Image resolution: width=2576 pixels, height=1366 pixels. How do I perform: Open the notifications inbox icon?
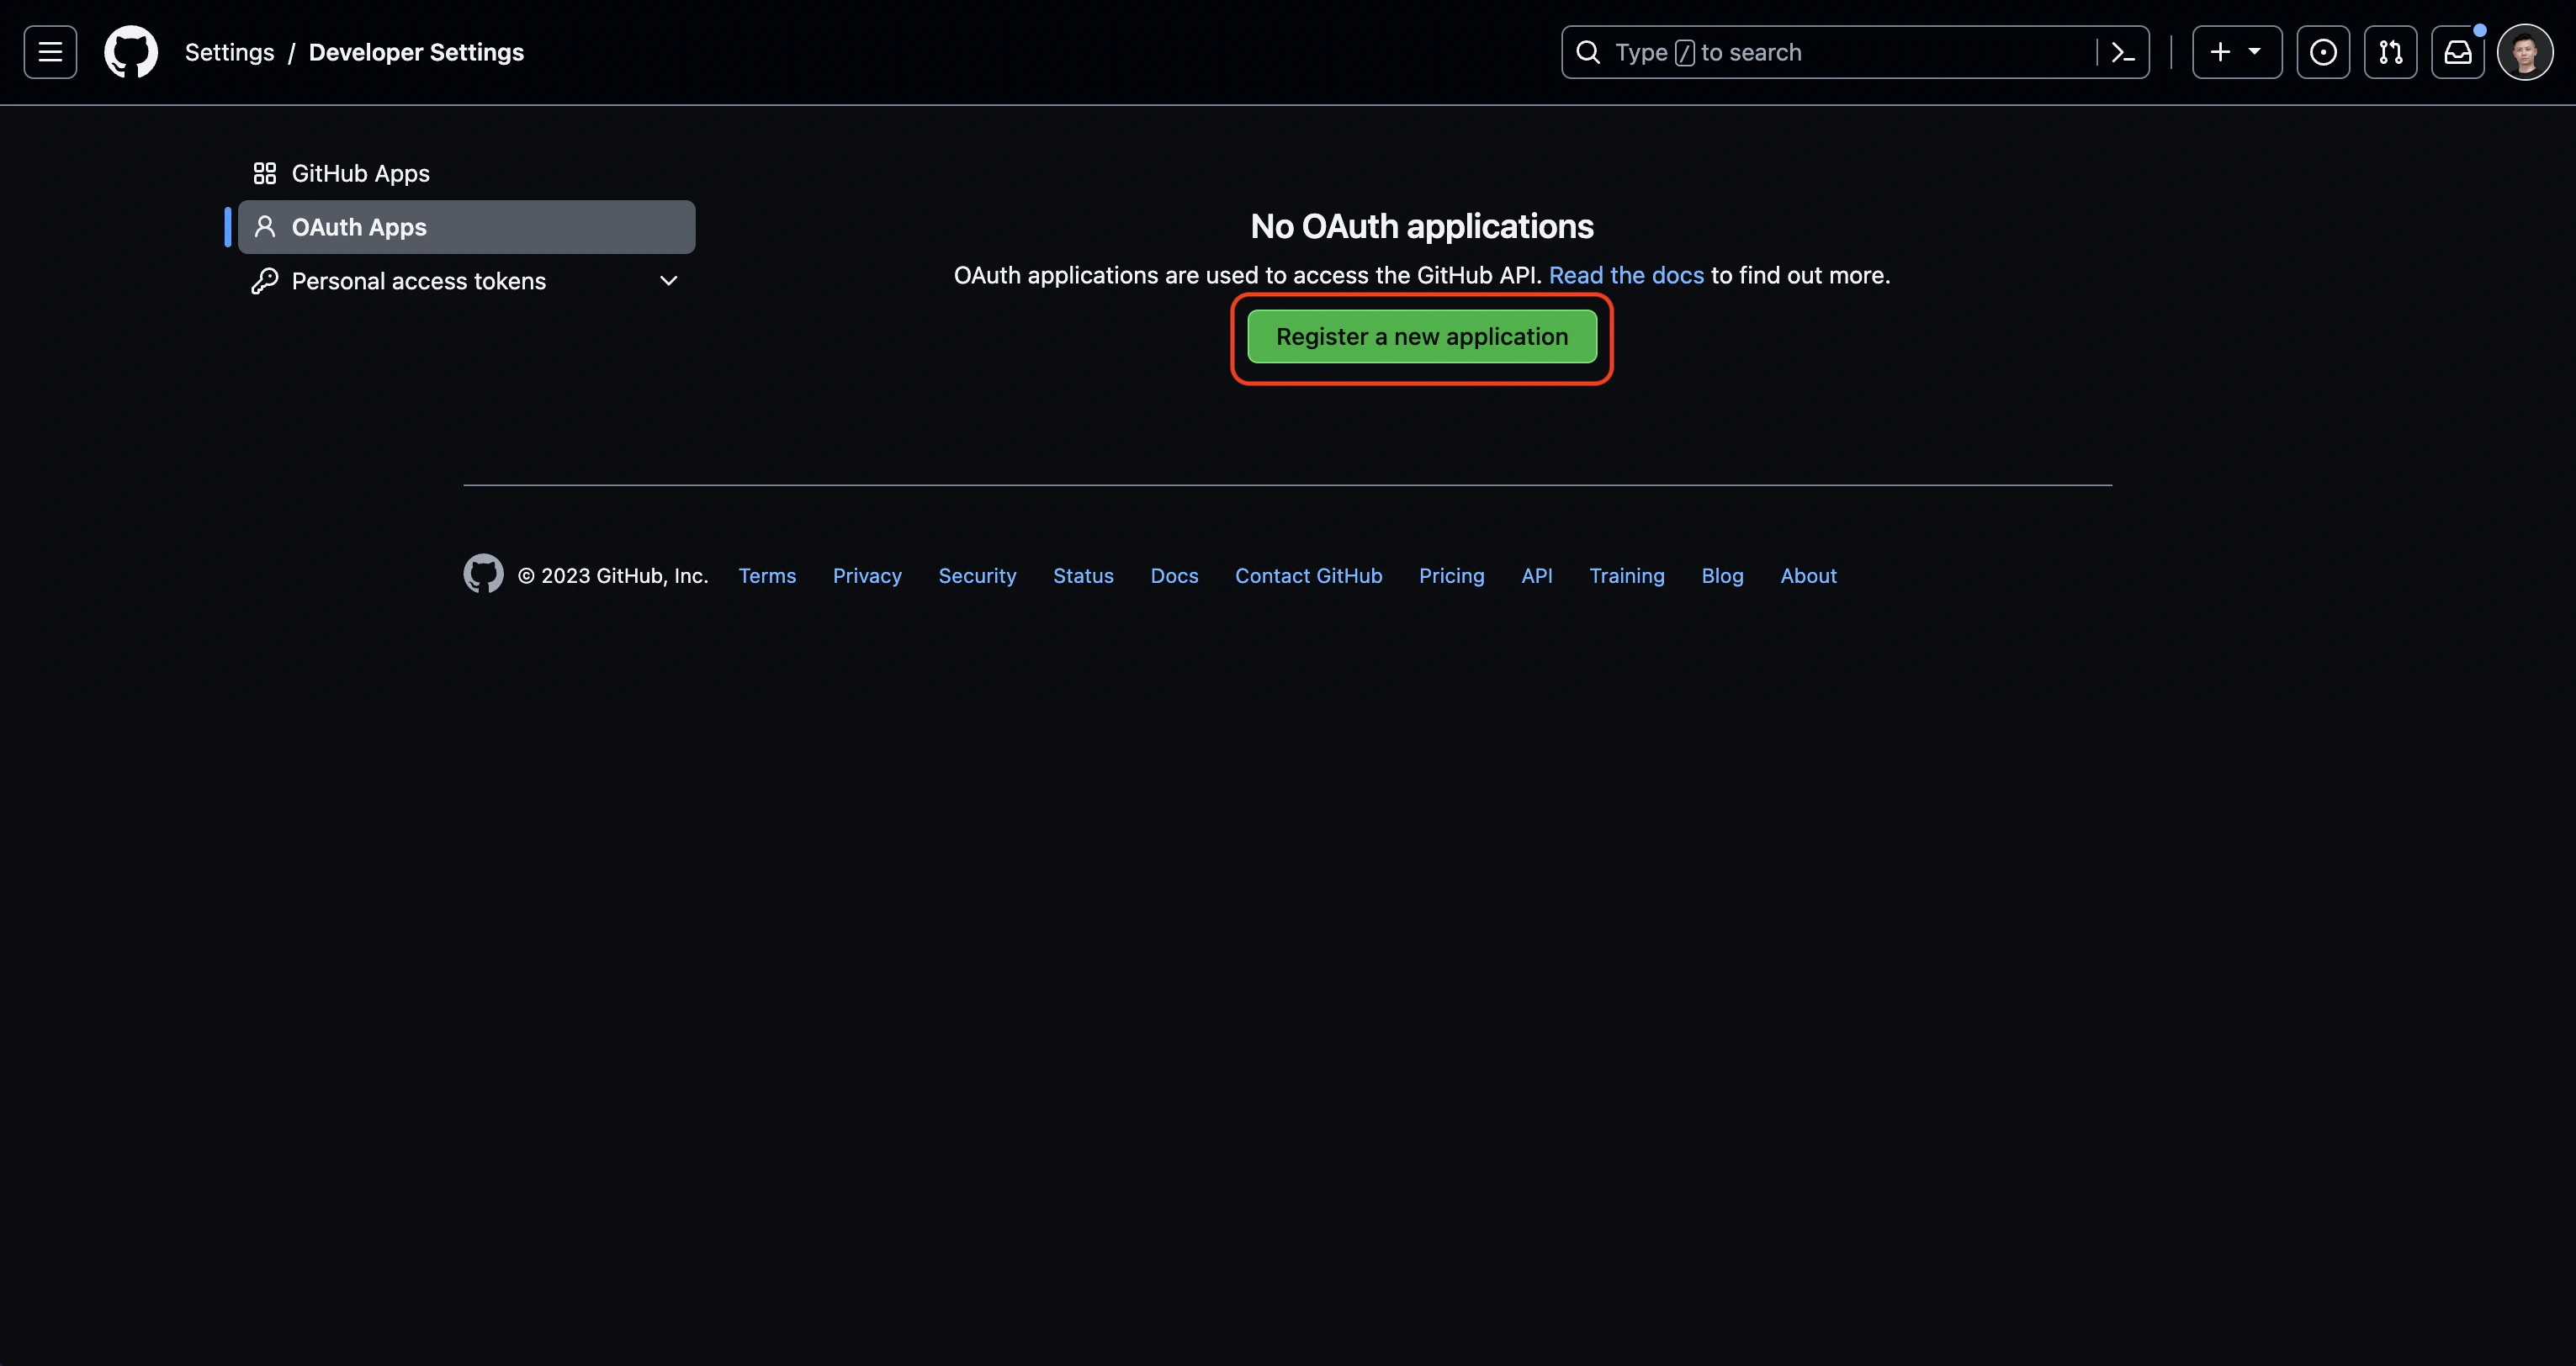(x=2458, y=52)
